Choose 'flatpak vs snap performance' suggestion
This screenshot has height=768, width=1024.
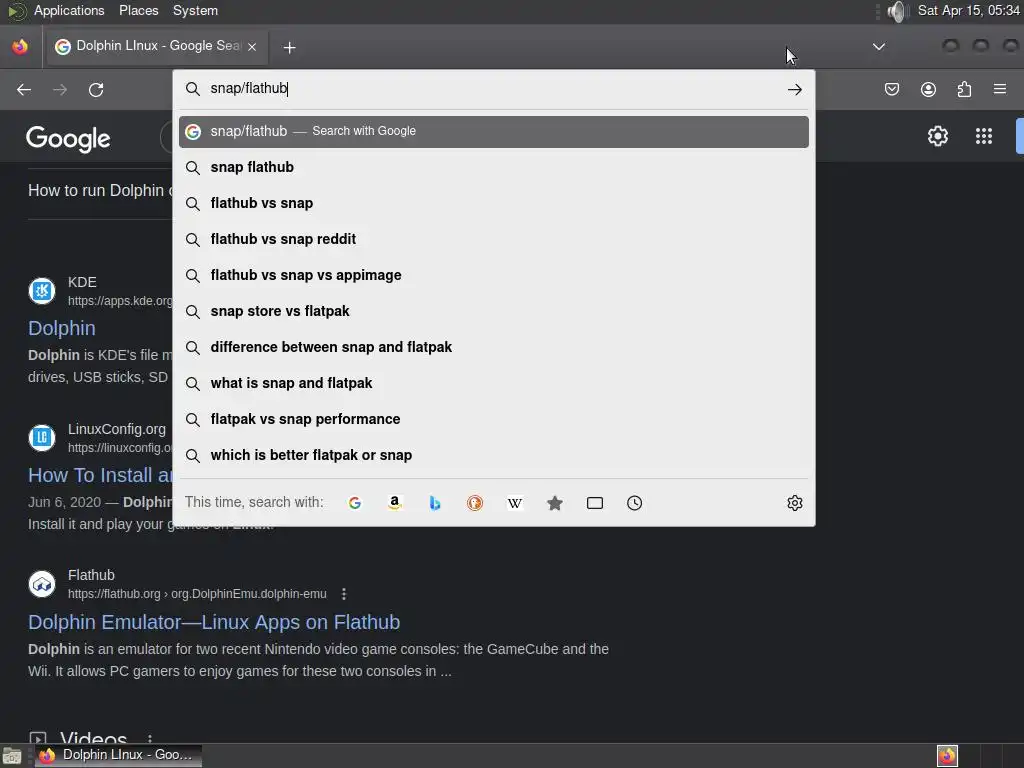(x=494, y=419)
